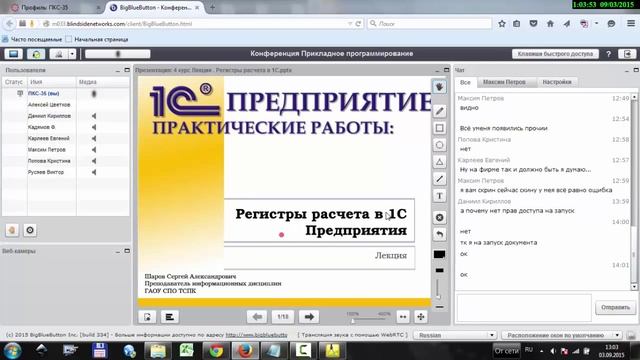Select the triangle shape tool

tap(440, 162)
